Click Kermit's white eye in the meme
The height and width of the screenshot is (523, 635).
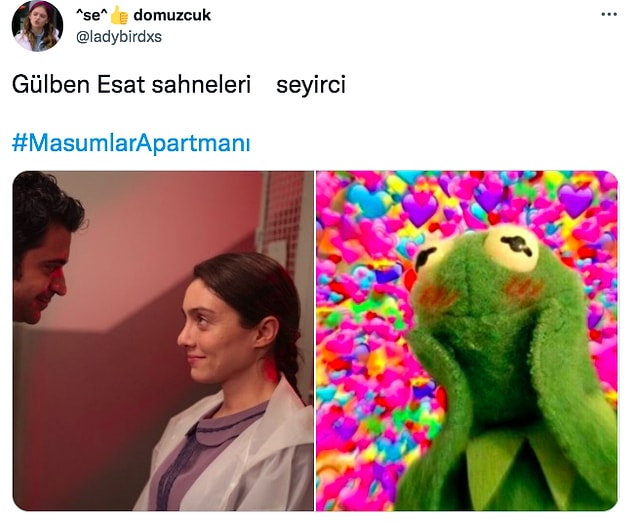[511, 248]
